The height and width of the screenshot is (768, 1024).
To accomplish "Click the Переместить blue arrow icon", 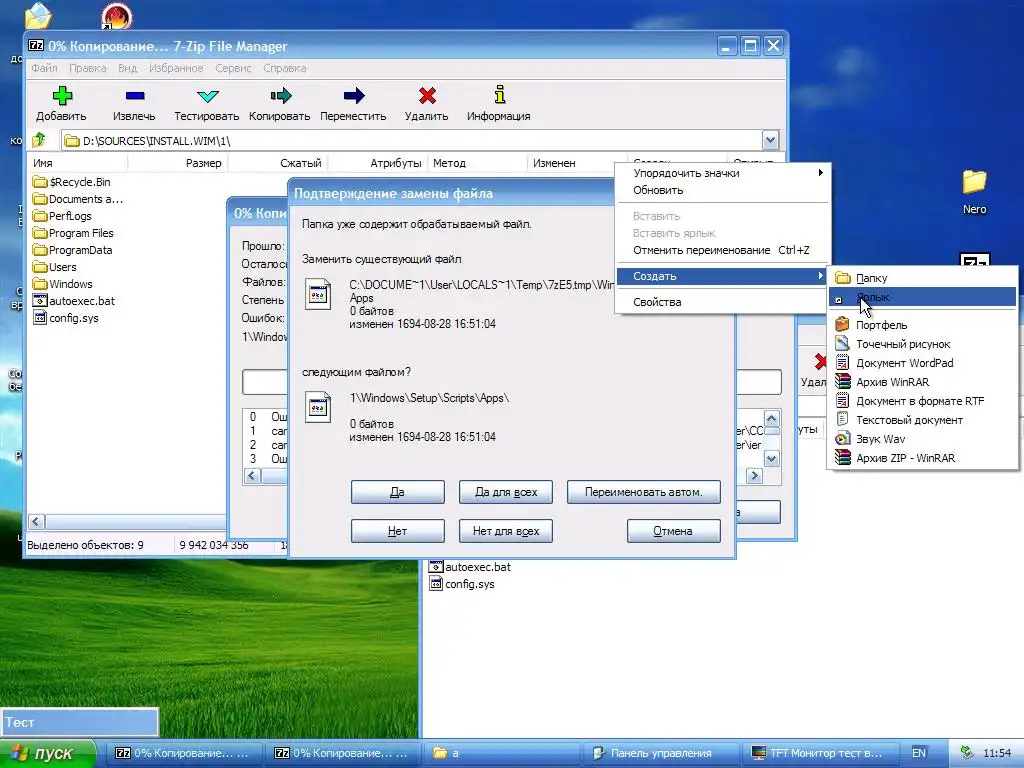I will coord(354,96).
